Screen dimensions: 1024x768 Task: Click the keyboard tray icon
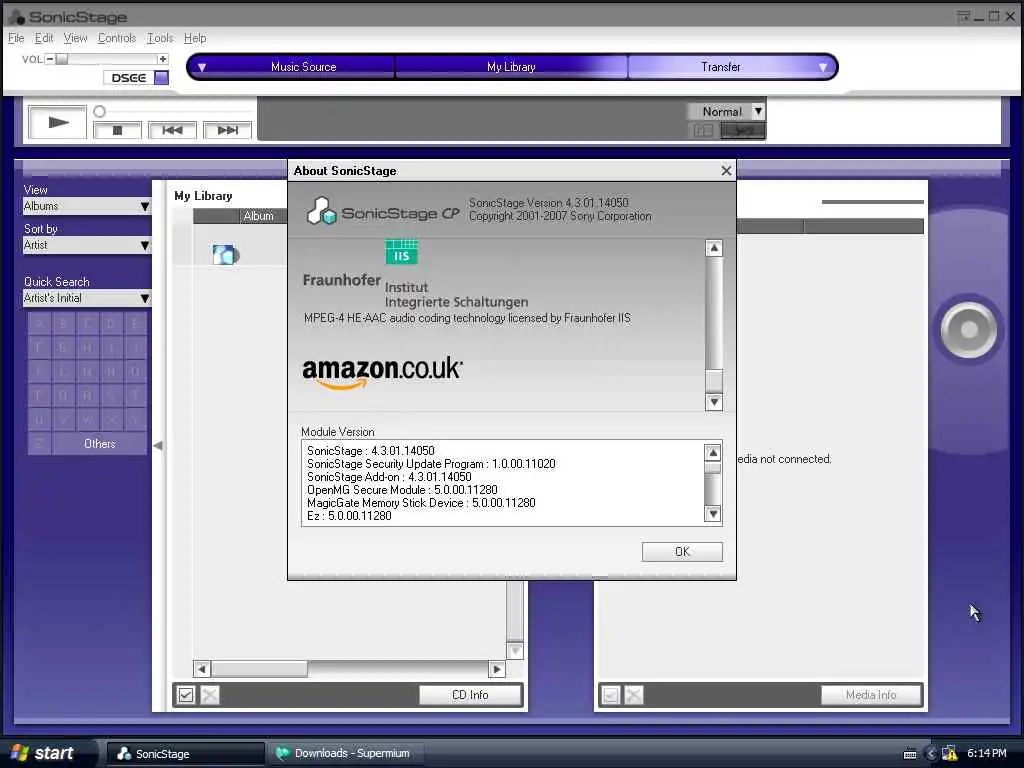click(x=910, y=754)
